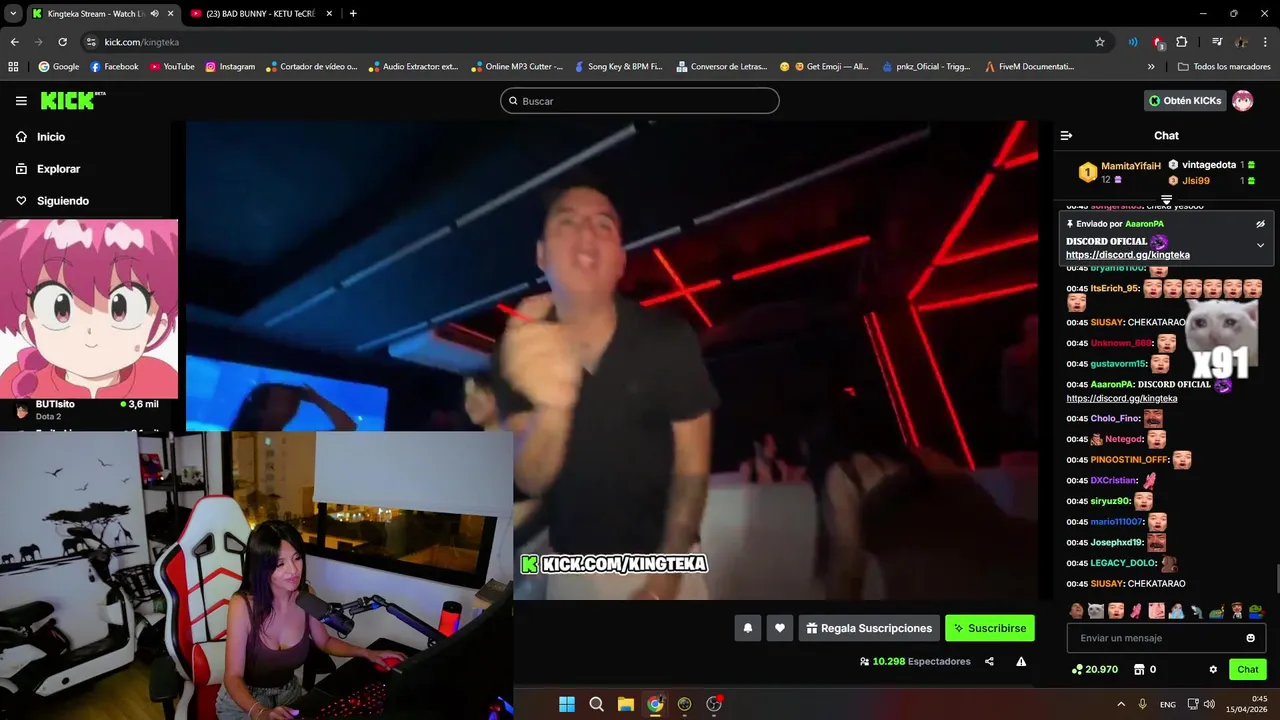
Task: Follow the channel with heart button
Action: click(780, 628)
